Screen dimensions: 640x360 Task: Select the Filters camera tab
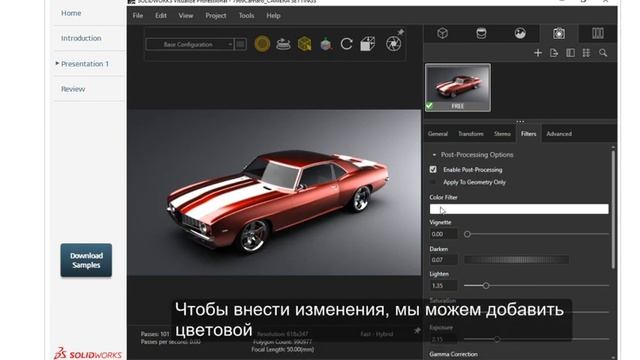[x=529, y=134]
